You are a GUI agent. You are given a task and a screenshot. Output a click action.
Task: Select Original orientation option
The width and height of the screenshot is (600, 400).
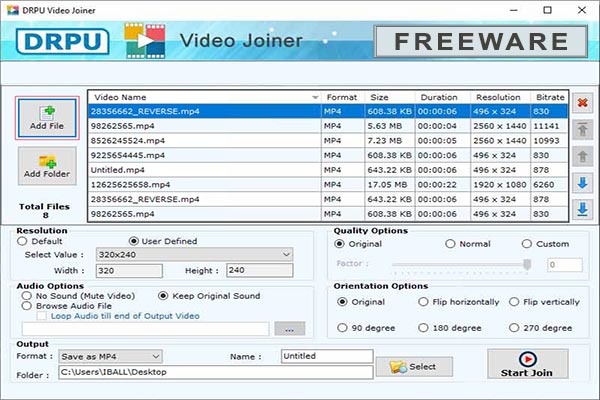click(342, 302)
